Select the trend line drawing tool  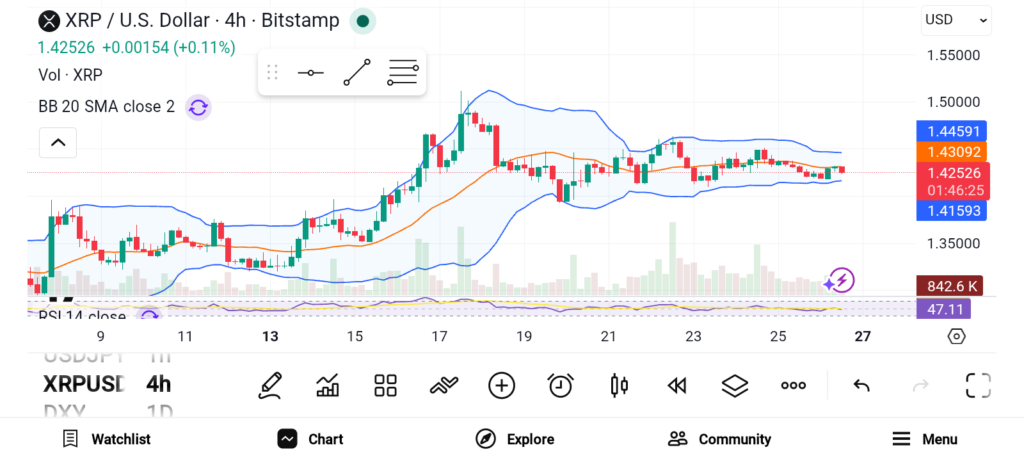point(356,73)
